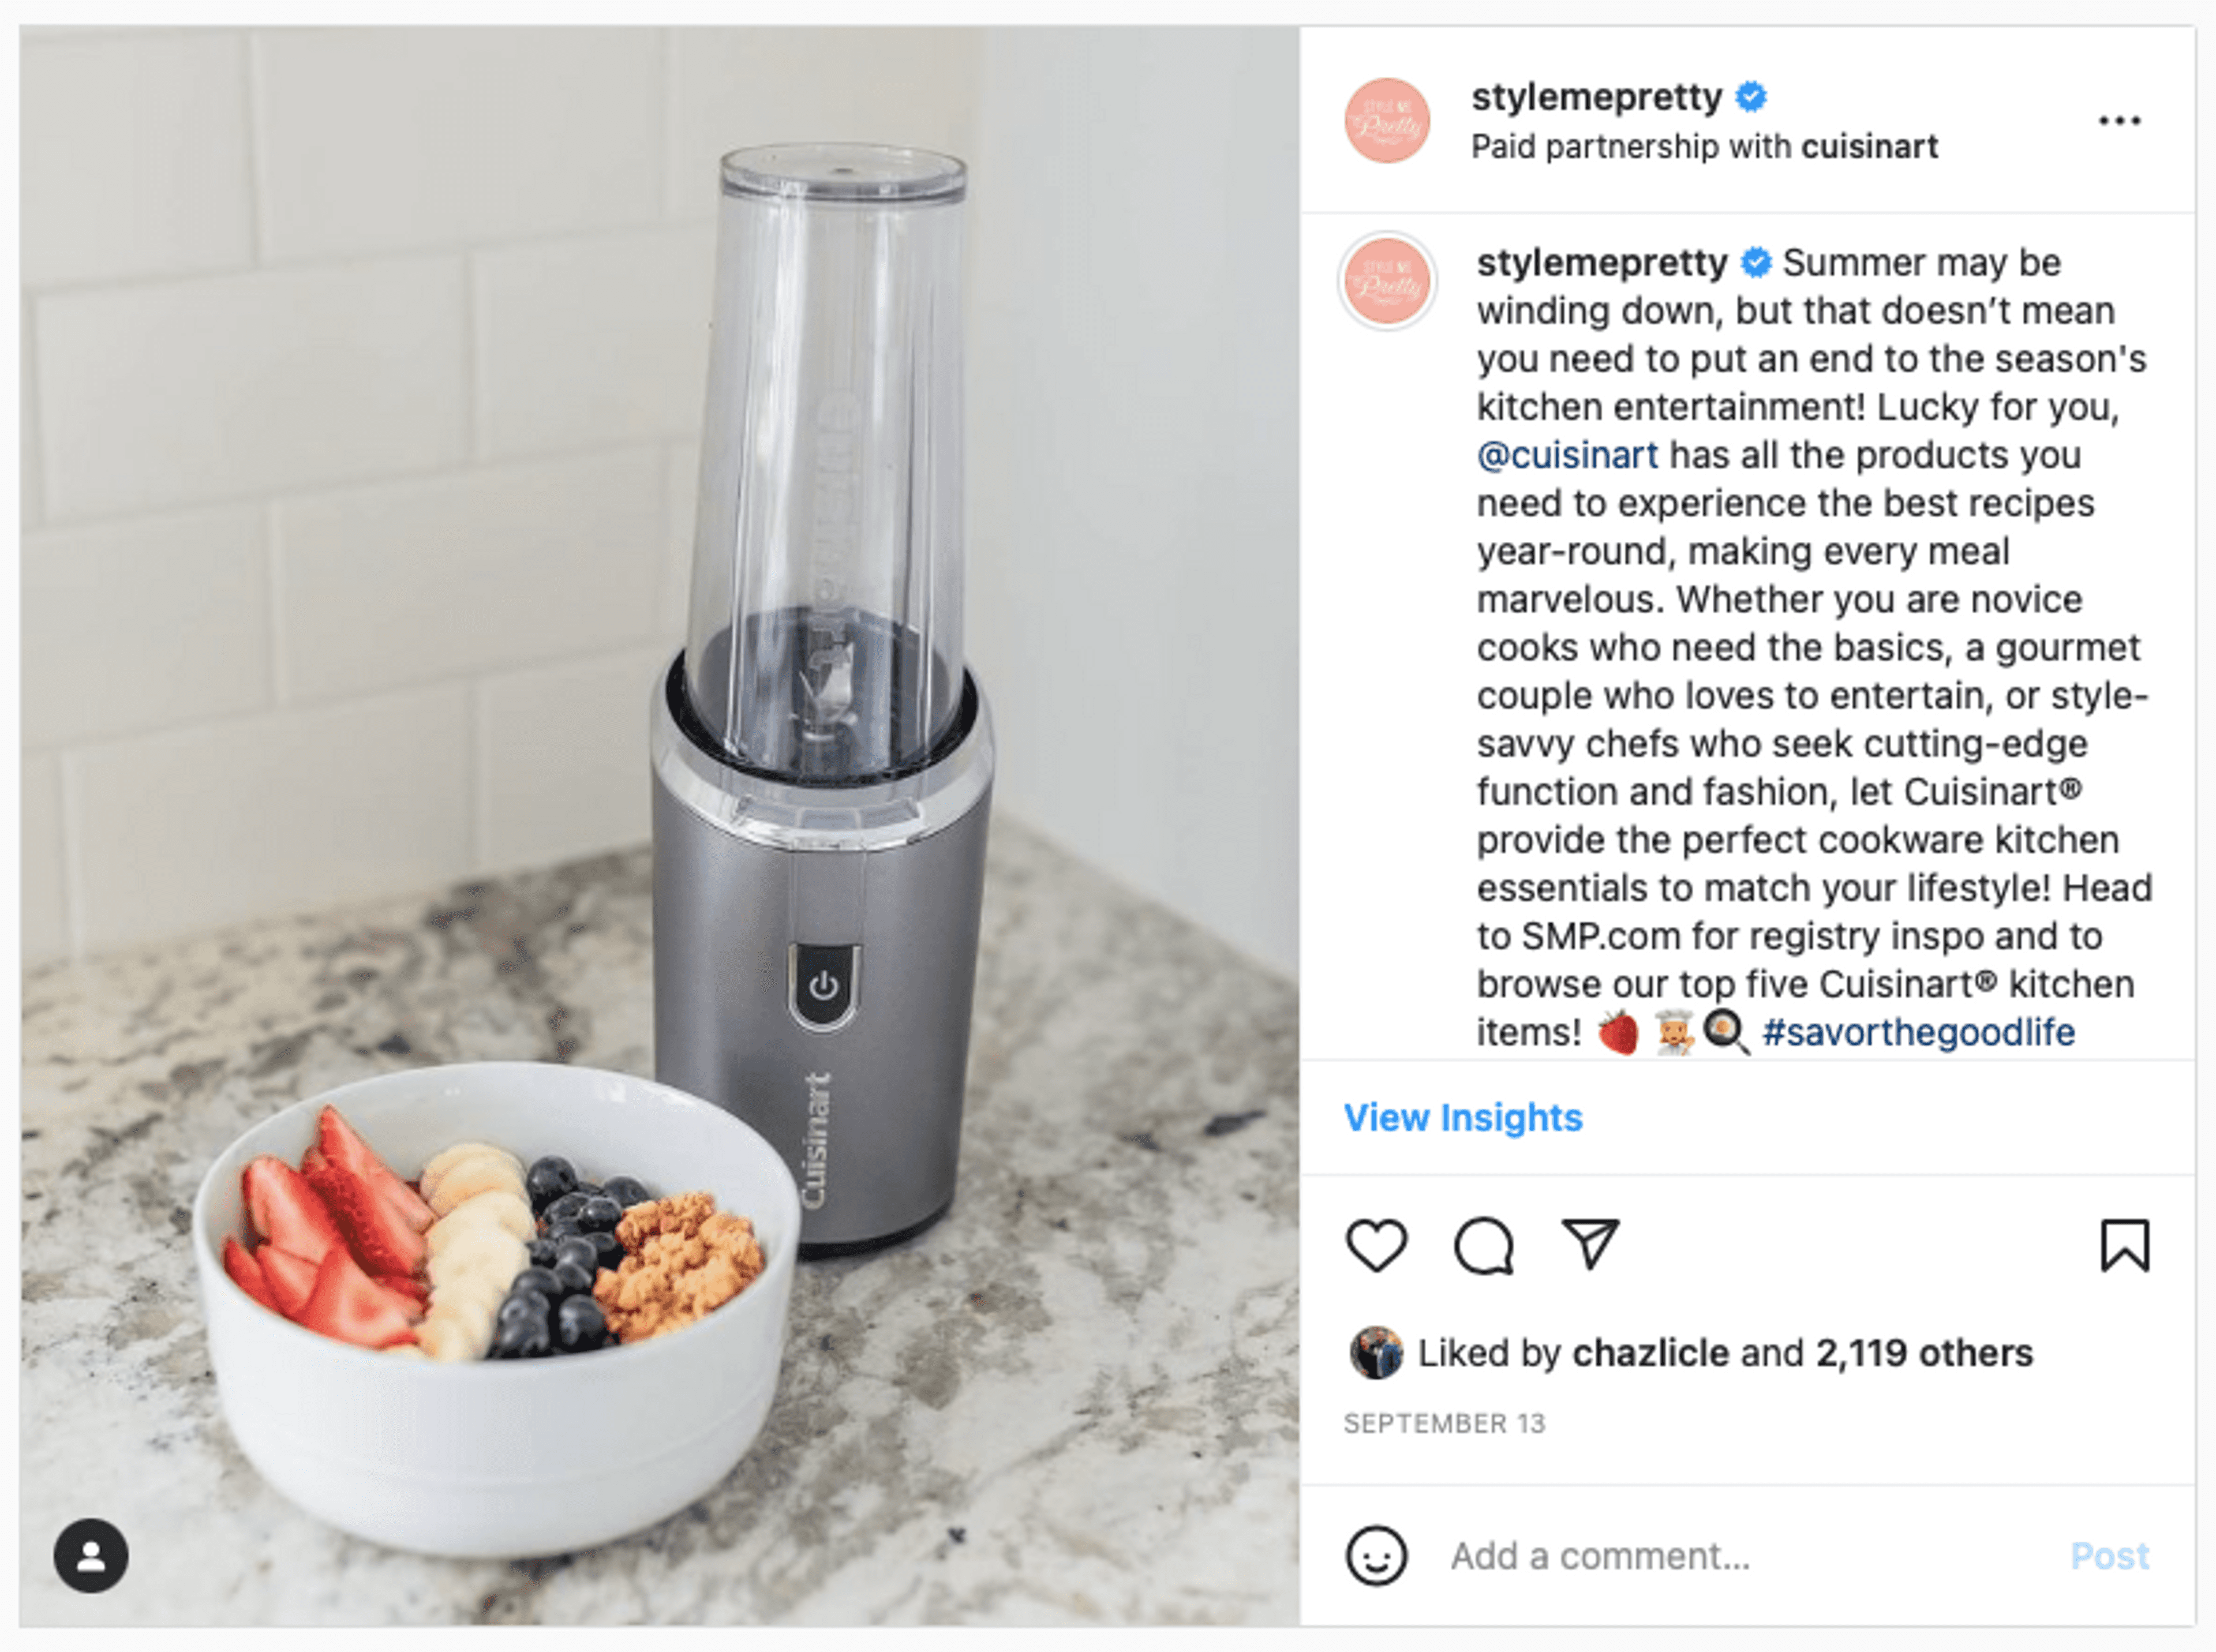This screenshot has height=1652, width=2216.
Task: Click the emoji smiley picker icon
Action: (1377, 1555)
